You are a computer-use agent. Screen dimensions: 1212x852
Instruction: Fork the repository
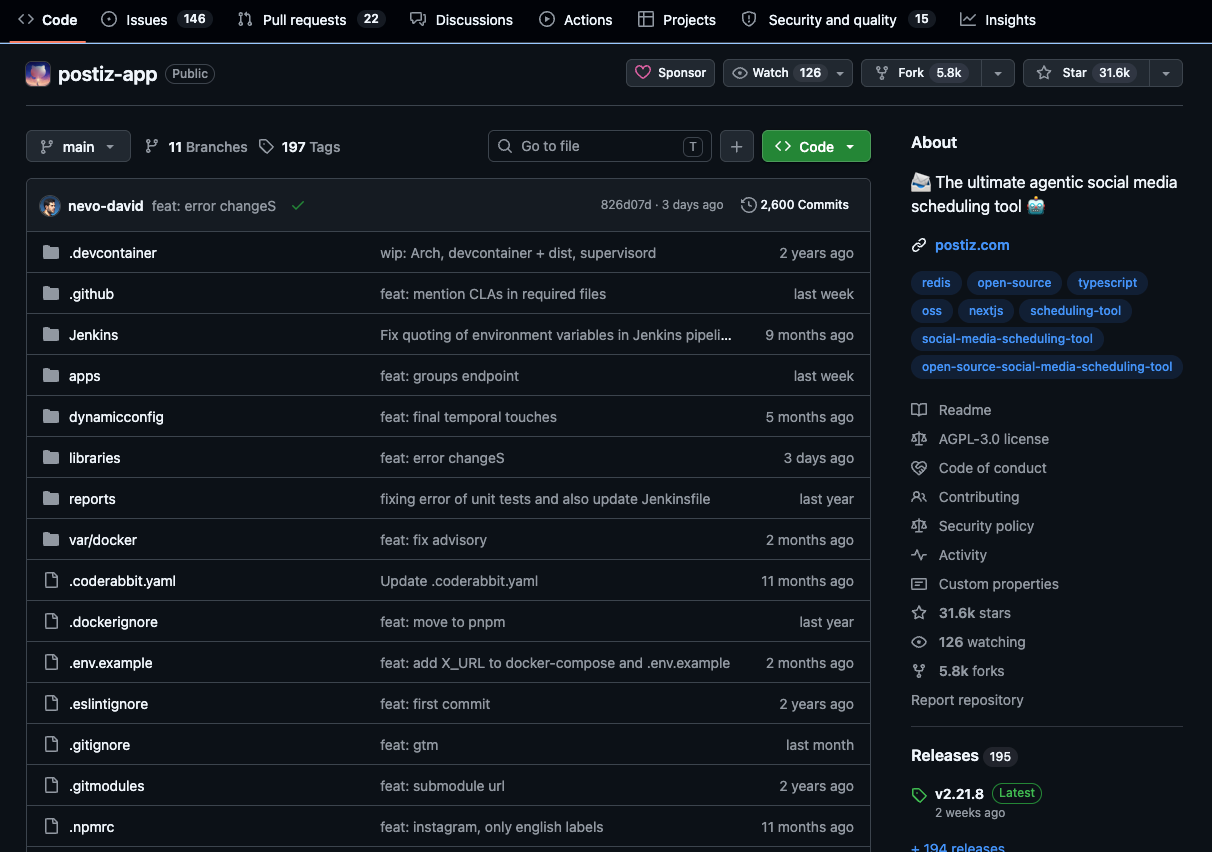pyautogui.click(x=920, y=73)
